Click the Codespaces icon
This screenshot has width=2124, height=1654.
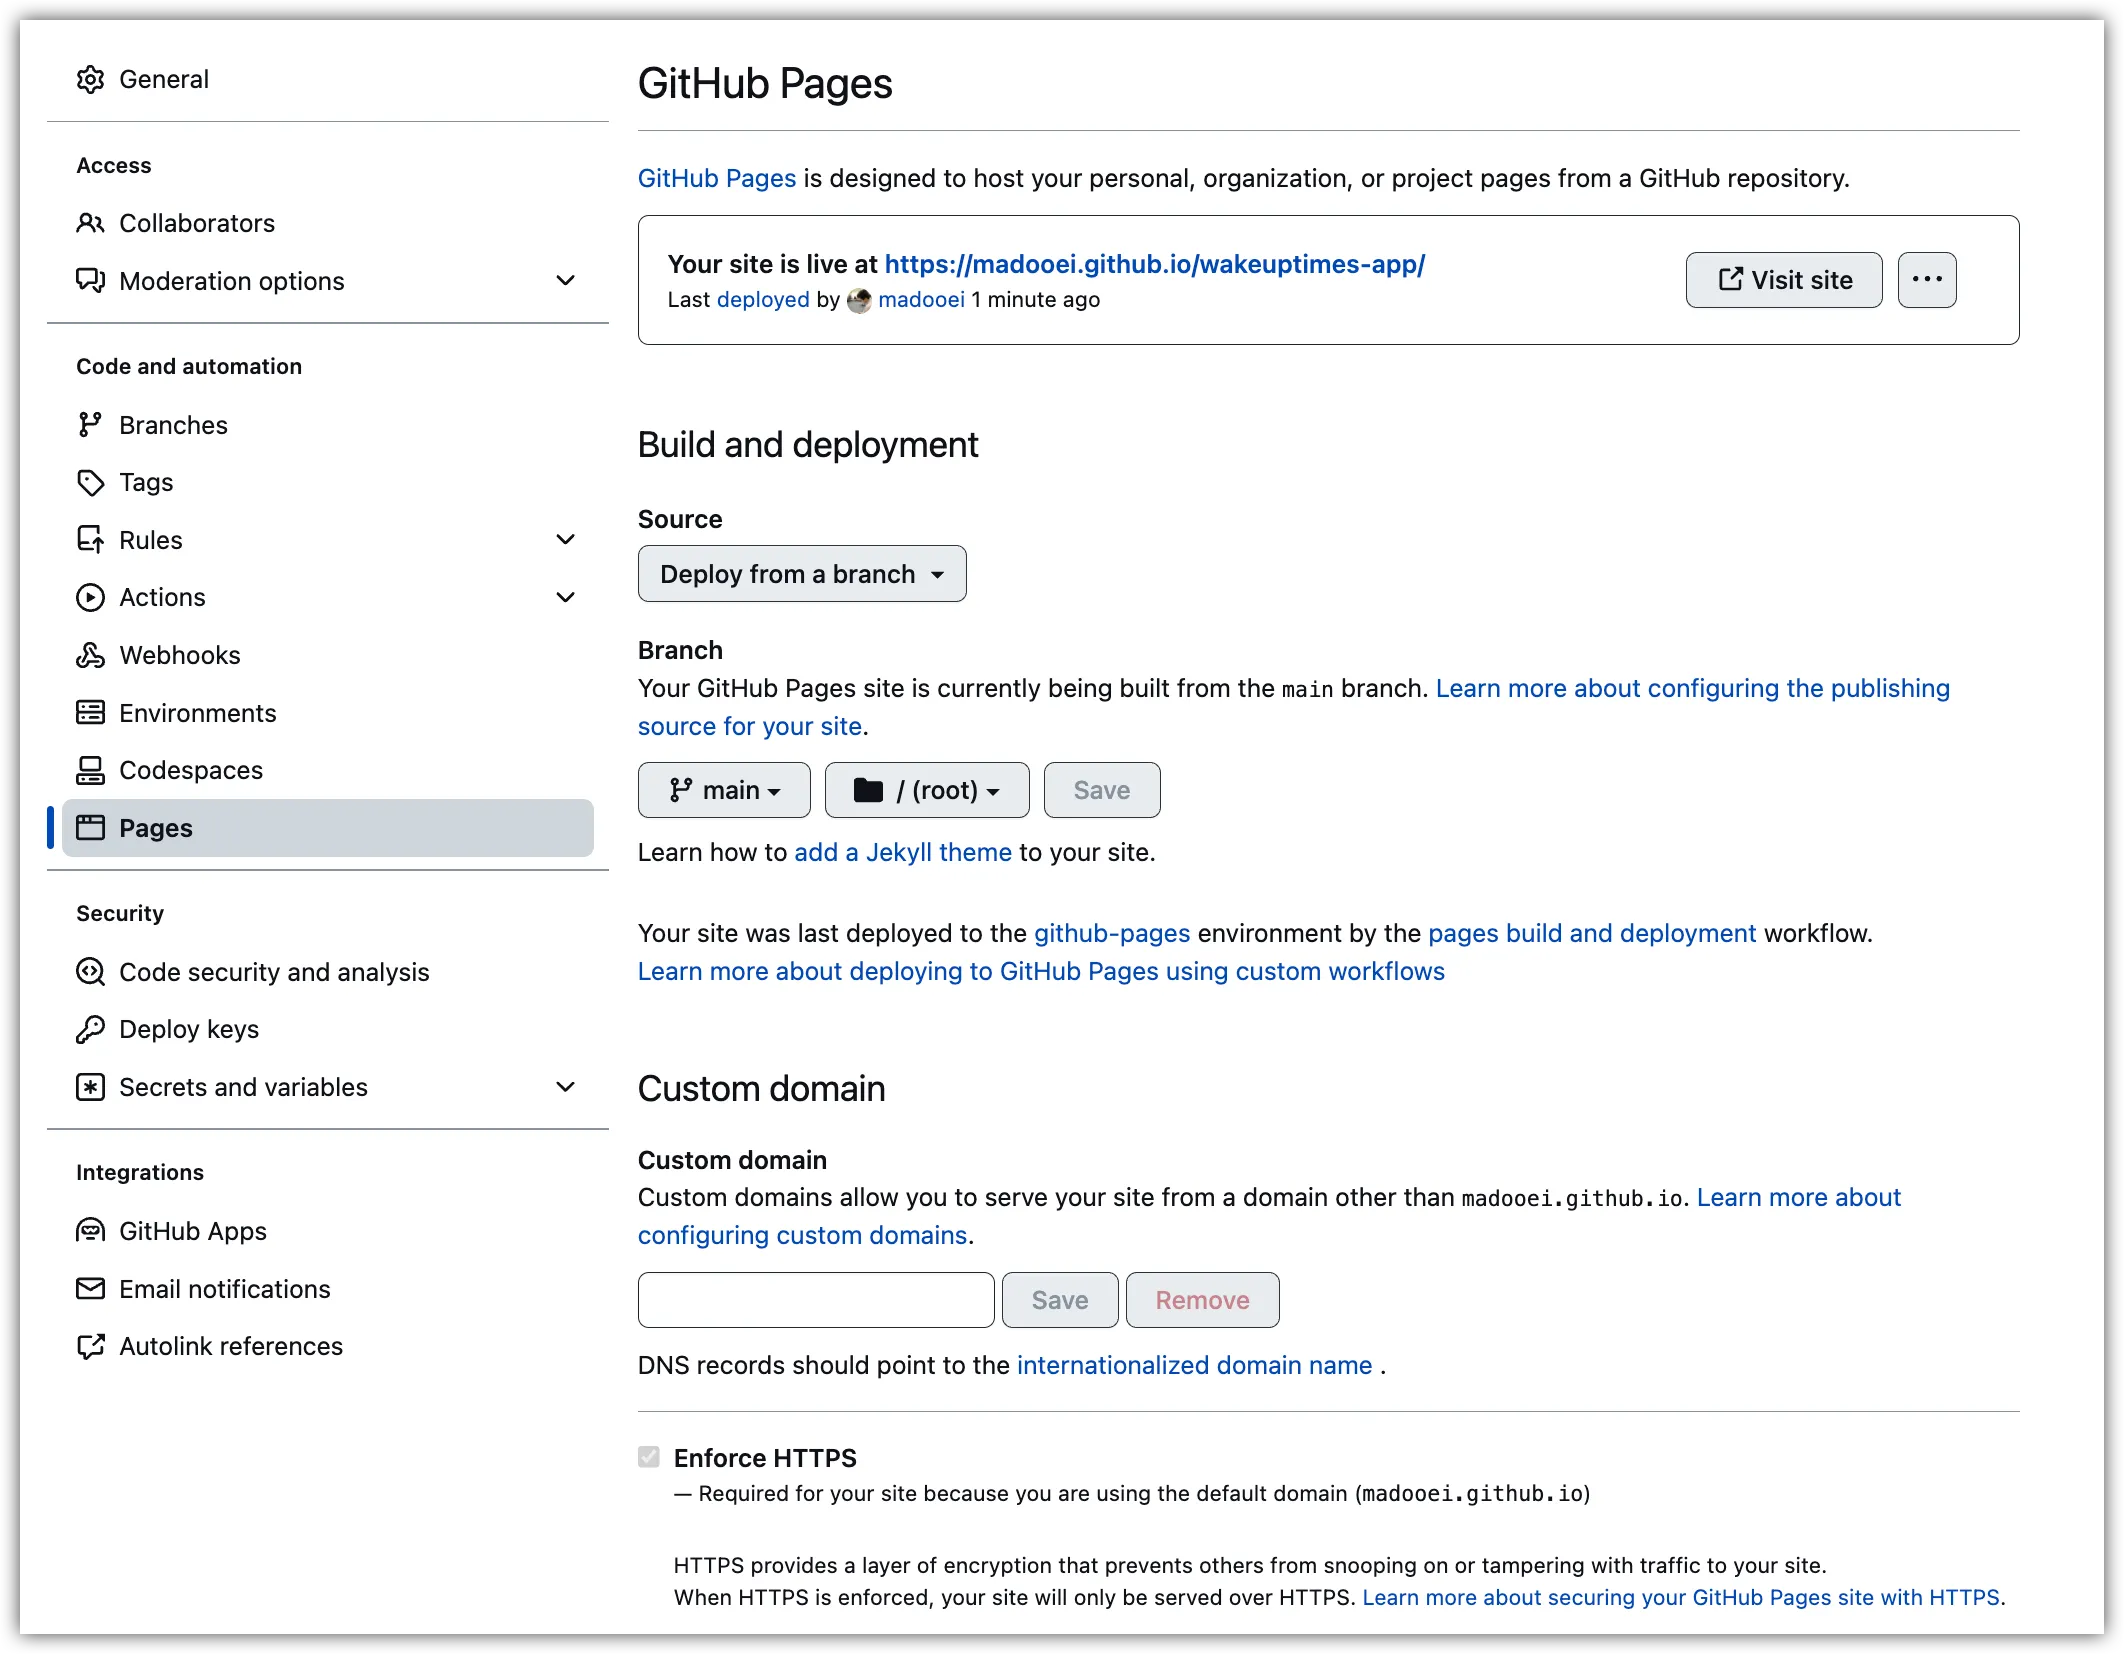91,770
